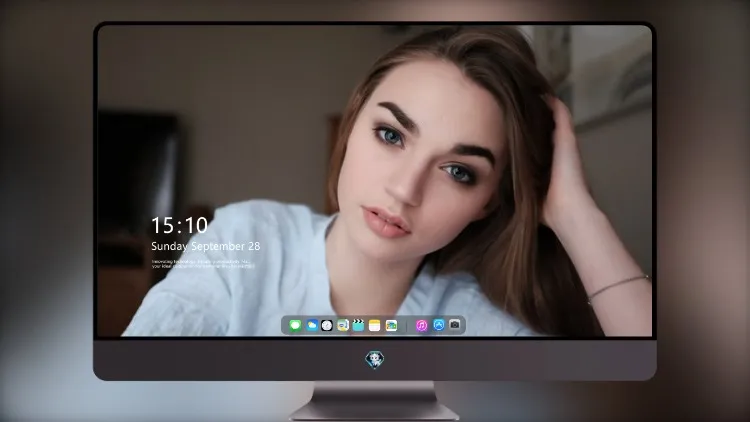Launch the Weather app from the dock
Screen dimensions: 750x422
point(311,325)
